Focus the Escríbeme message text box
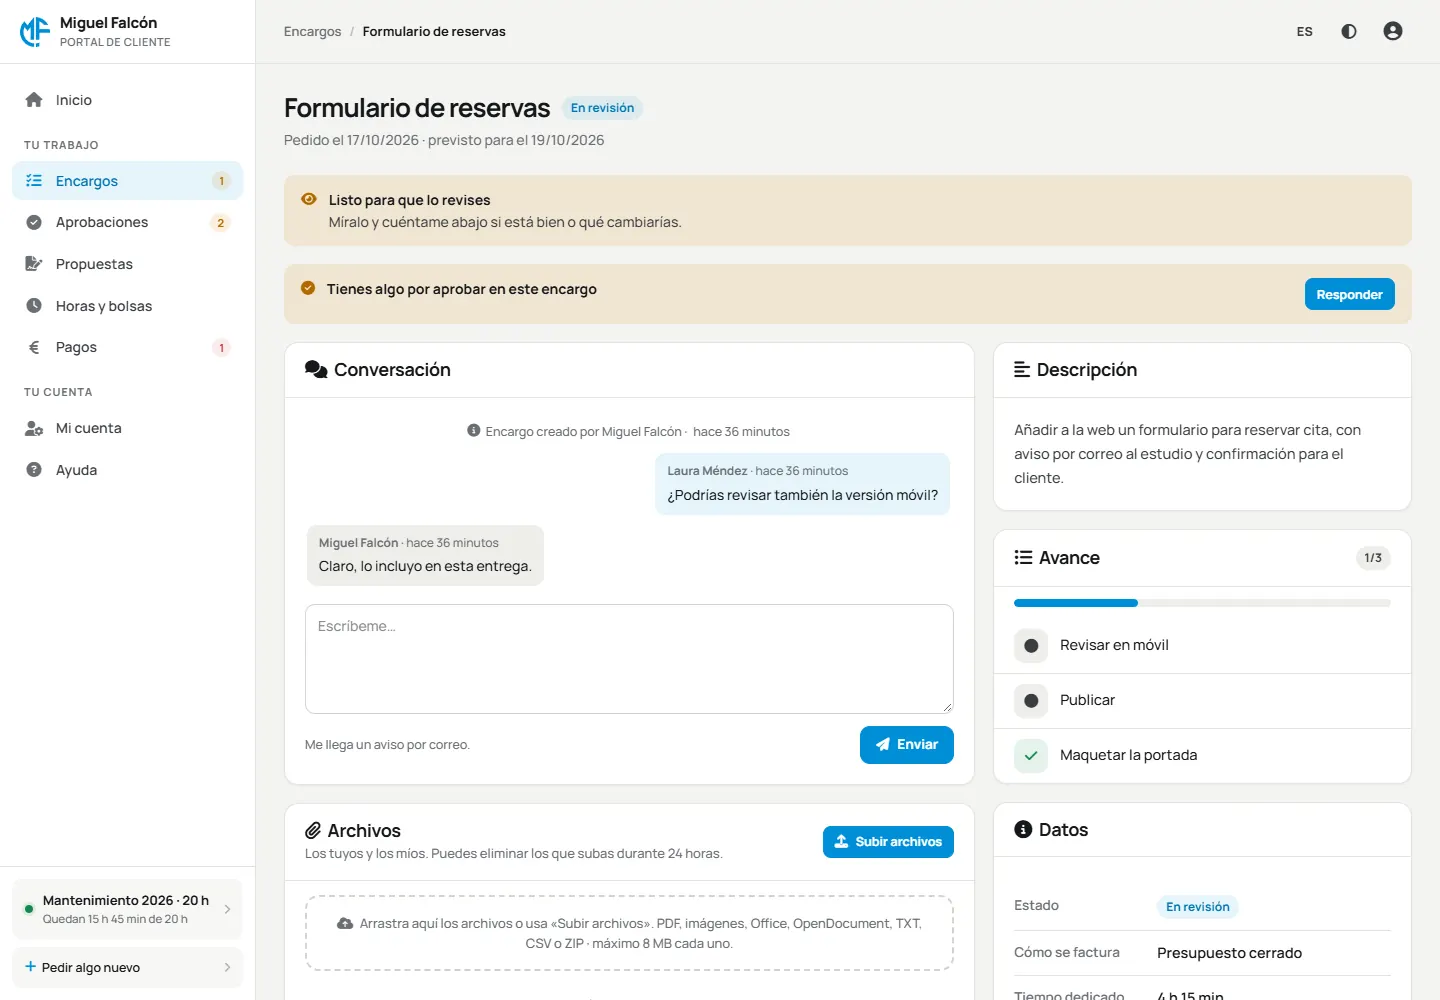This screenshot has height=1000, width=1440. (x=629, y=659)
